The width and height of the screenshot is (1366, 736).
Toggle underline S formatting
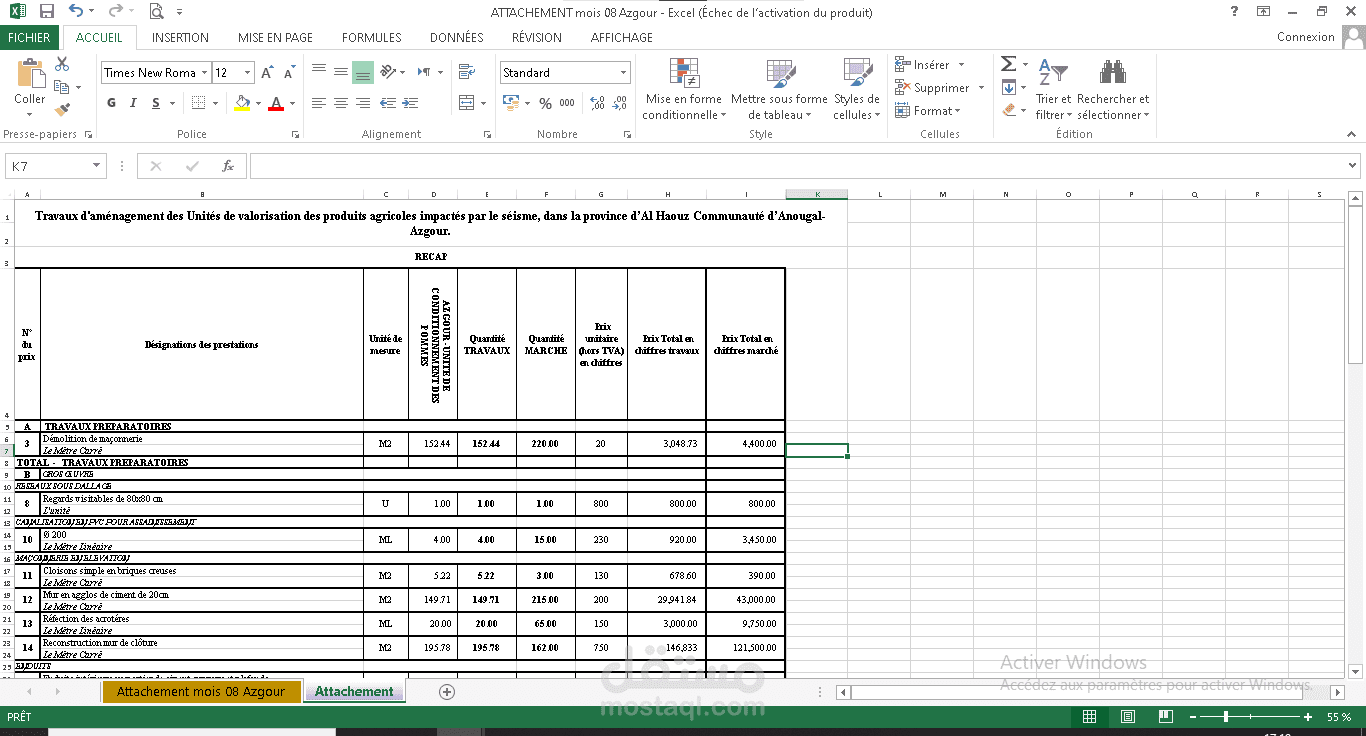(157, 103)
